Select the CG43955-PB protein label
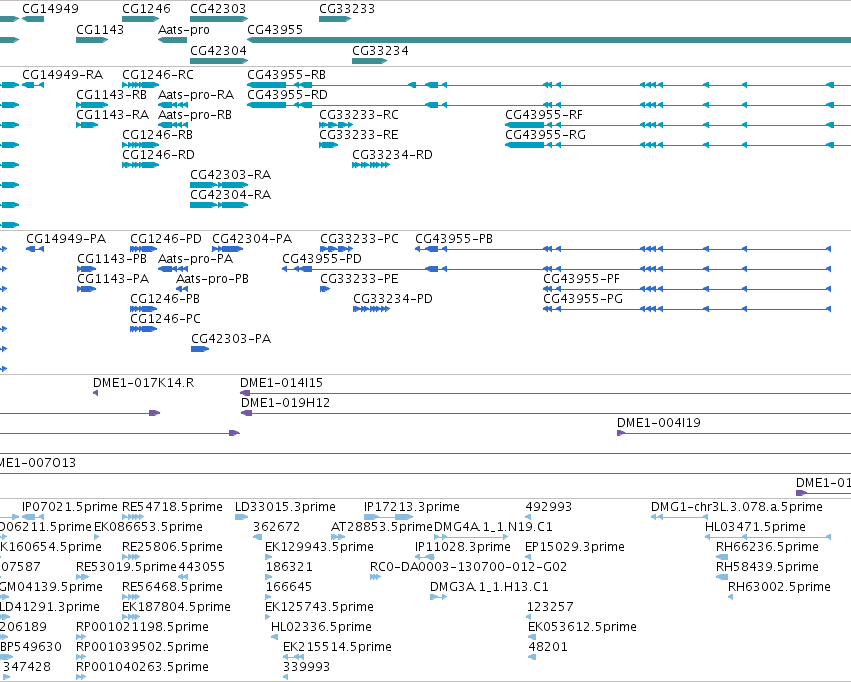This screenshot has height=682, width=851. (x=454, y=239)
